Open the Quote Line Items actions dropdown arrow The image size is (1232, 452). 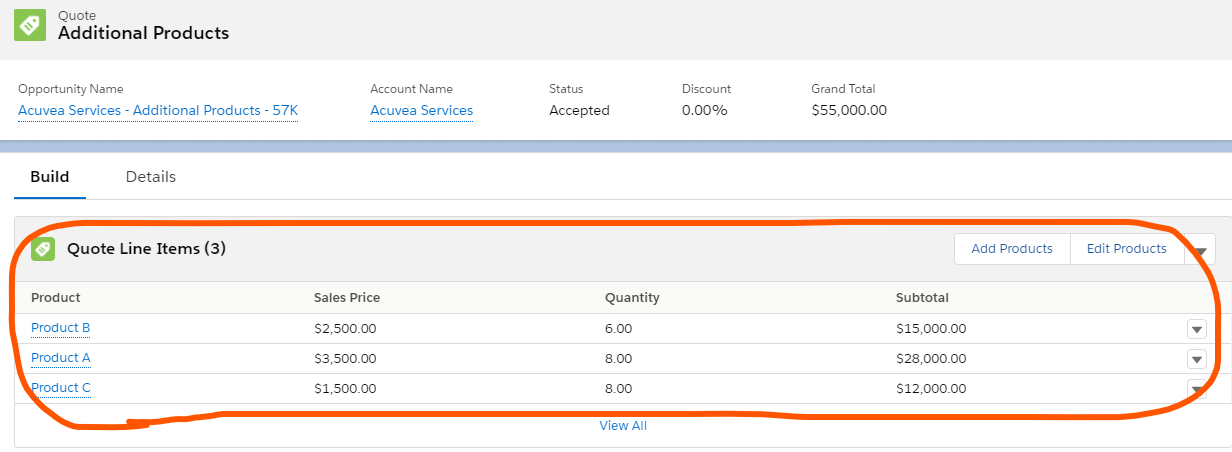click(x=1200, y=250)
